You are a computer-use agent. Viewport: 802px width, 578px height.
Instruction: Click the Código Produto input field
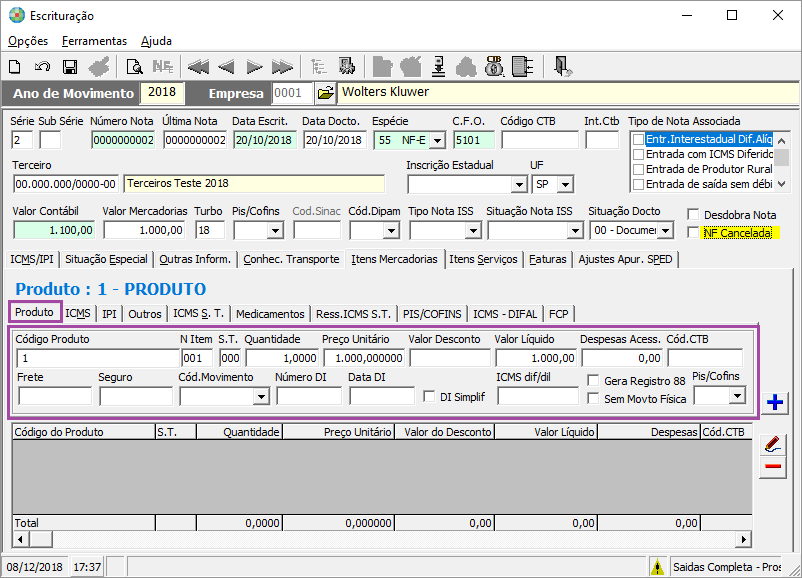(98, 358)
